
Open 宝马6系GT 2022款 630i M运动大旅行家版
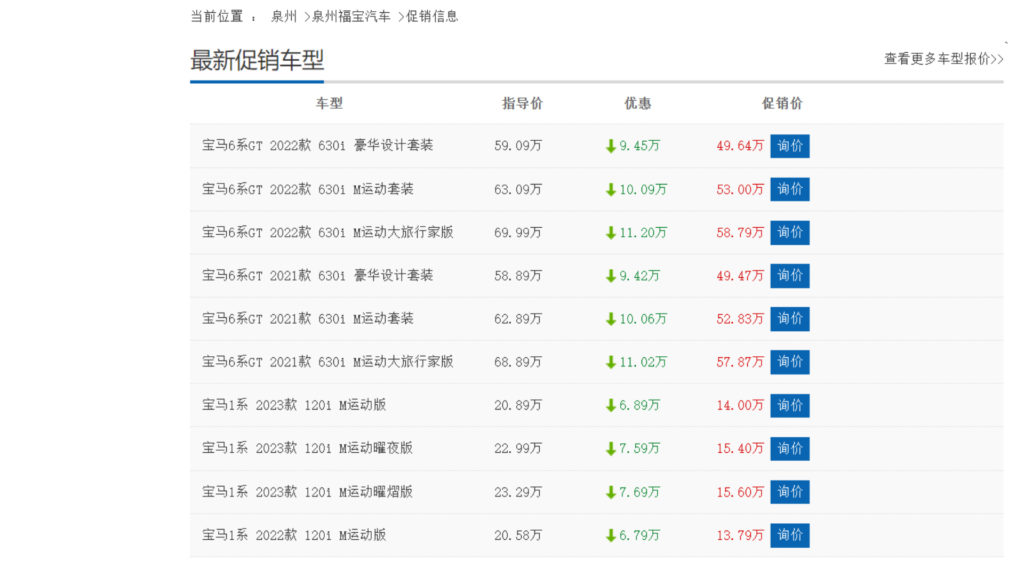pos(327,232)
